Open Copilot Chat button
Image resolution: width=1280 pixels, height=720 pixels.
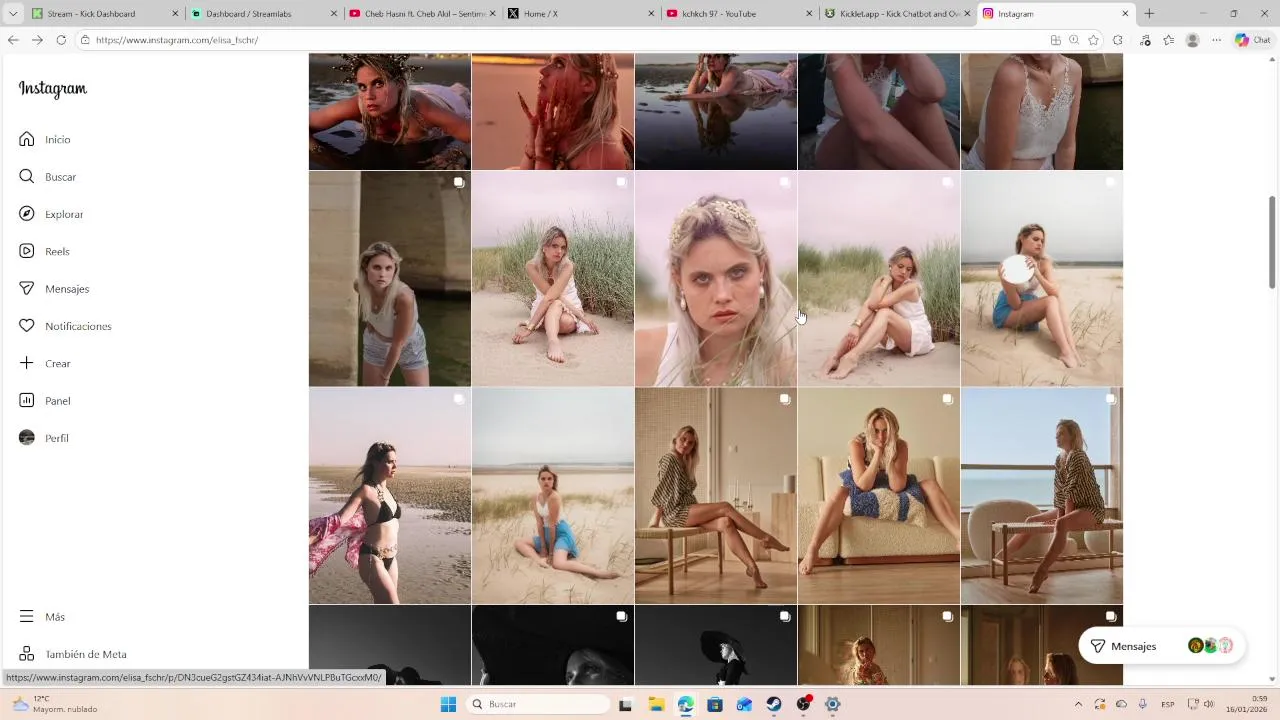1253,40
